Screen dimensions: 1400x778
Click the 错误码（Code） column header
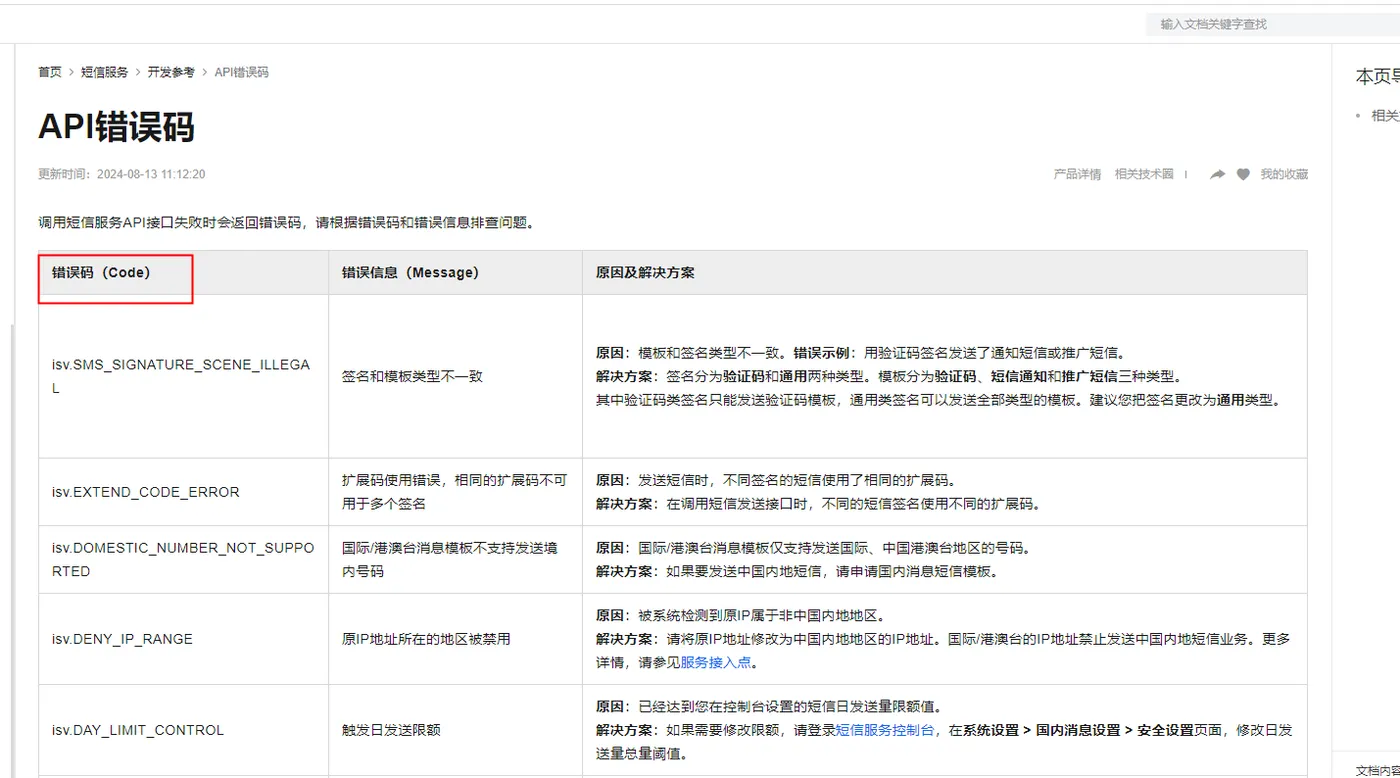tap(184, 272)
